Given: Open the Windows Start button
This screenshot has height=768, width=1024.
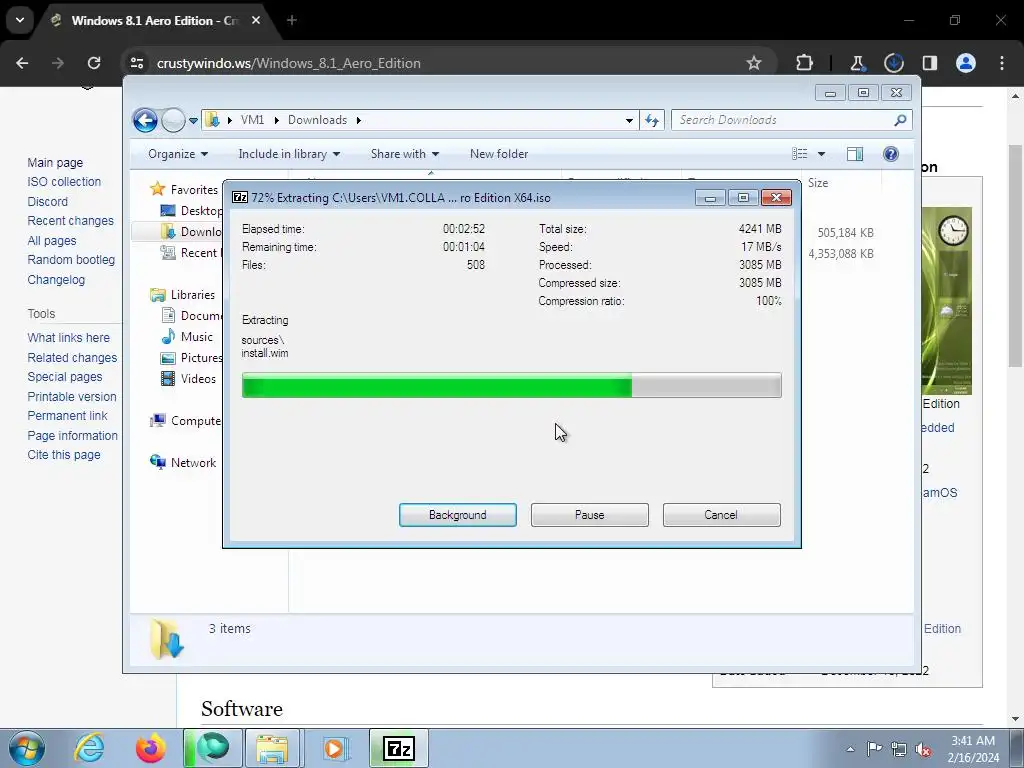Looking at the screenshot, I should [x=27, y=748].
